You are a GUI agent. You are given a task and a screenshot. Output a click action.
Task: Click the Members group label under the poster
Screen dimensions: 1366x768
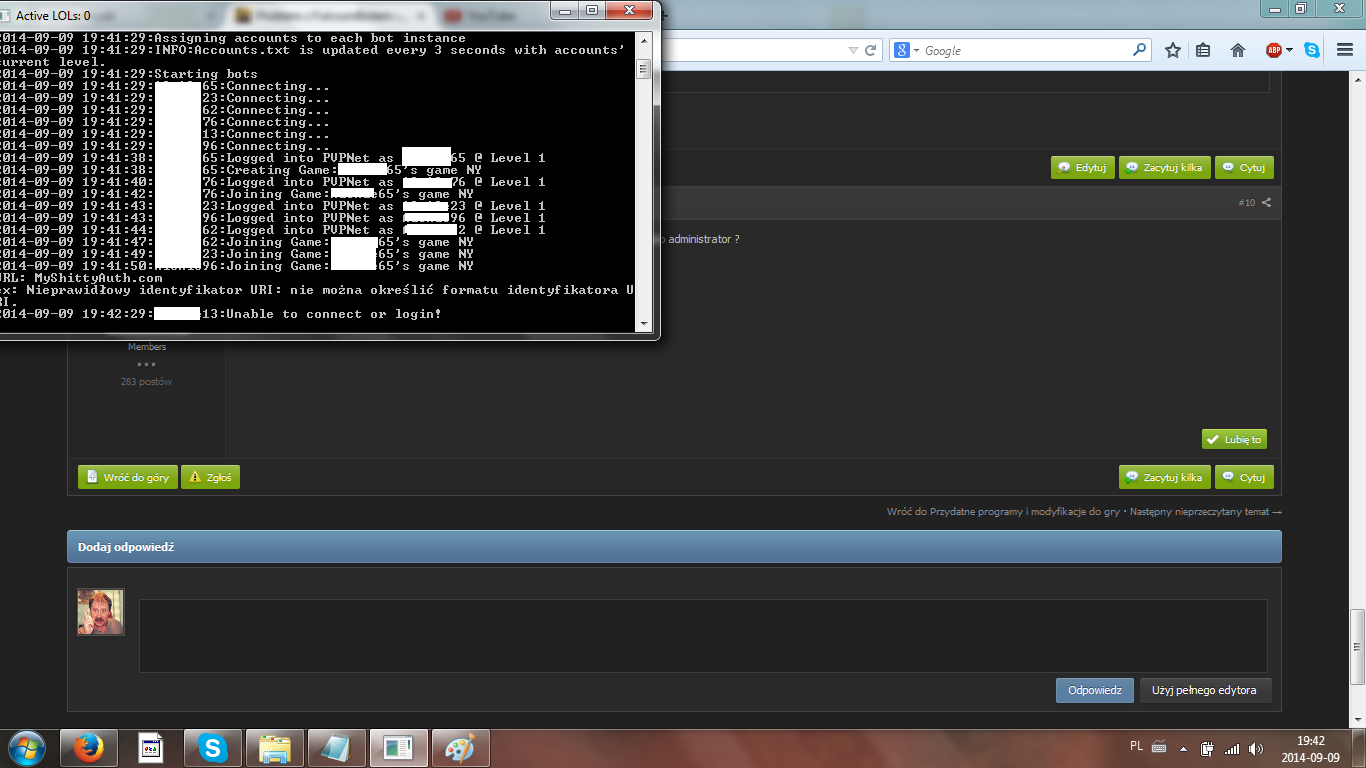pos(147,347)
